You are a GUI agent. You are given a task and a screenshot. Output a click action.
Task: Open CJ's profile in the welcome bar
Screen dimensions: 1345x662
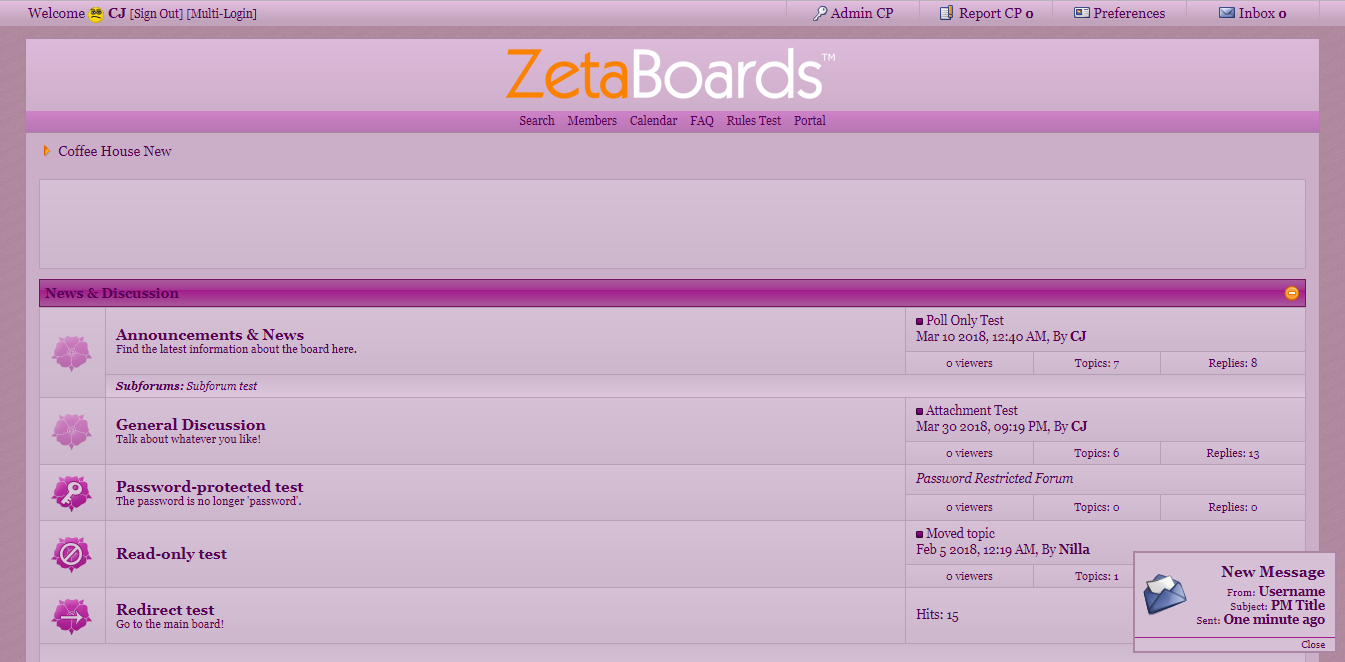pos(117,14)
